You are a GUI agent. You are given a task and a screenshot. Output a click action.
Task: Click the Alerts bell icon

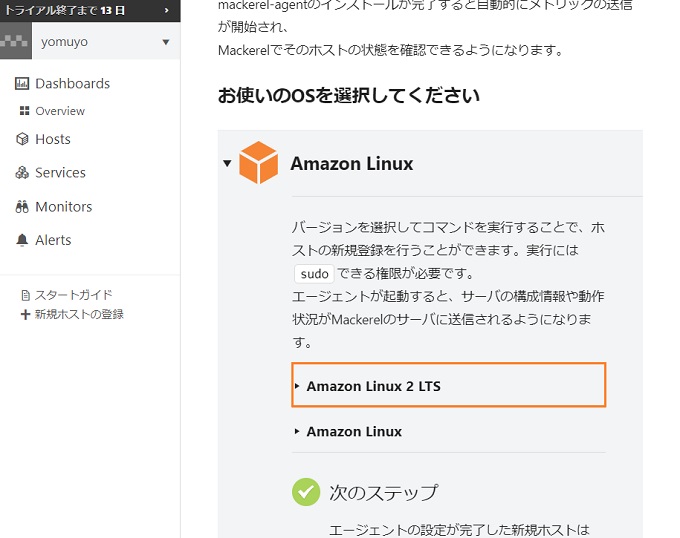click(x=22, y=240)
